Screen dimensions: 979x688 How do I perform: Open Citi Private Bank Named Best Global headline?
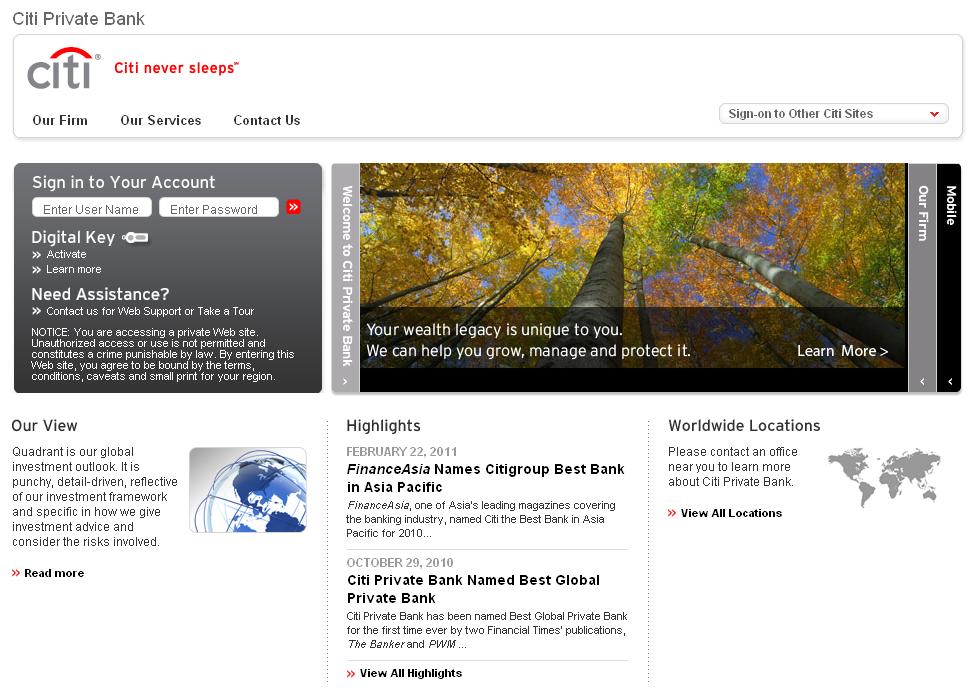point(473,589)
